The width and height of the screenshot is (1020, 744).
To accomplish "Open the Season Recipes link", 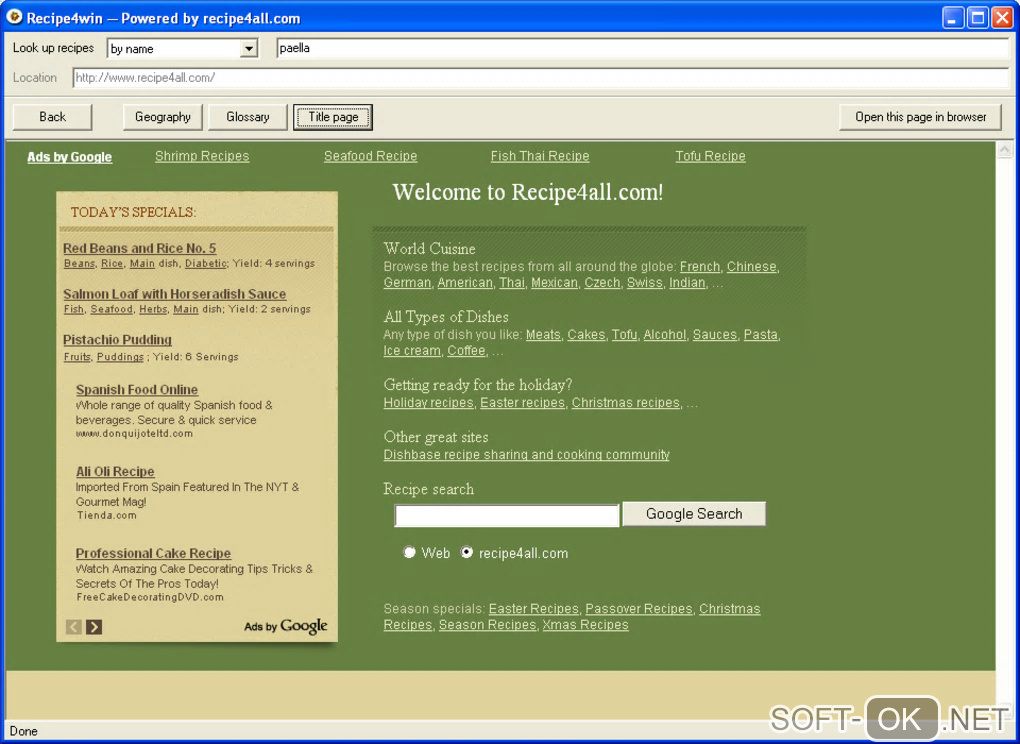I will click(x=487, y=626).
